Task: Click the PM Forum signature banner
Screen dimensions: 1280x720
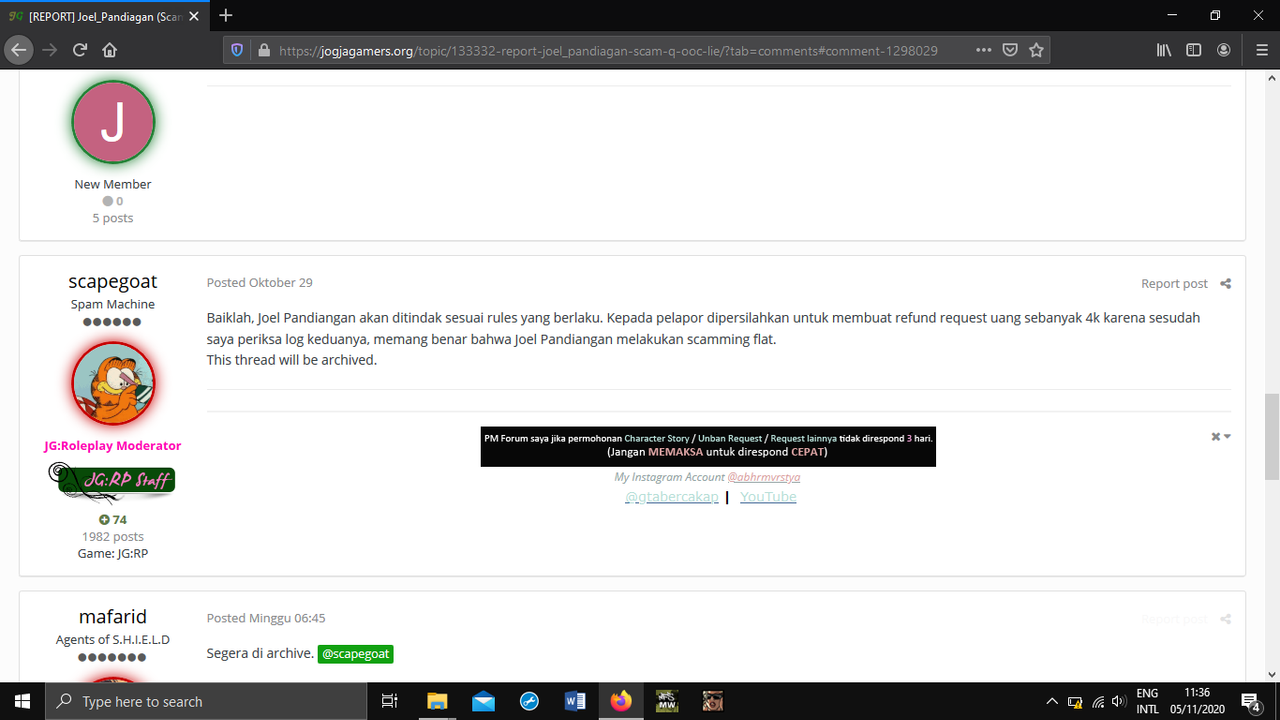Action: [x=708, y=447]
